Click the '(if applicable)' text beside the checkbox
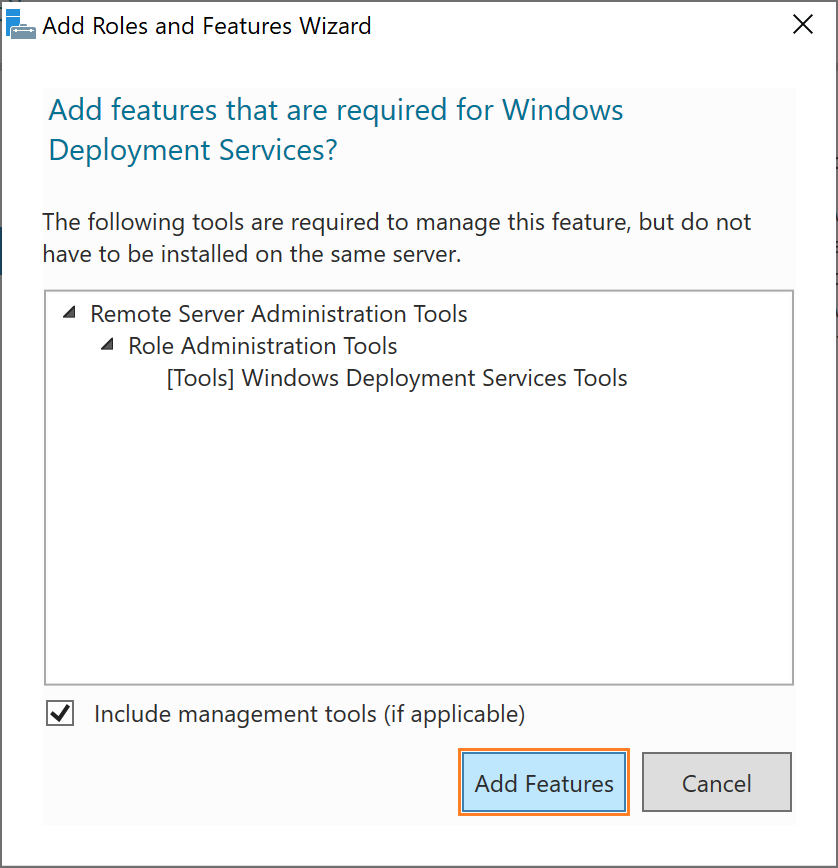This screenshot has width=838, height=868. 454,714
